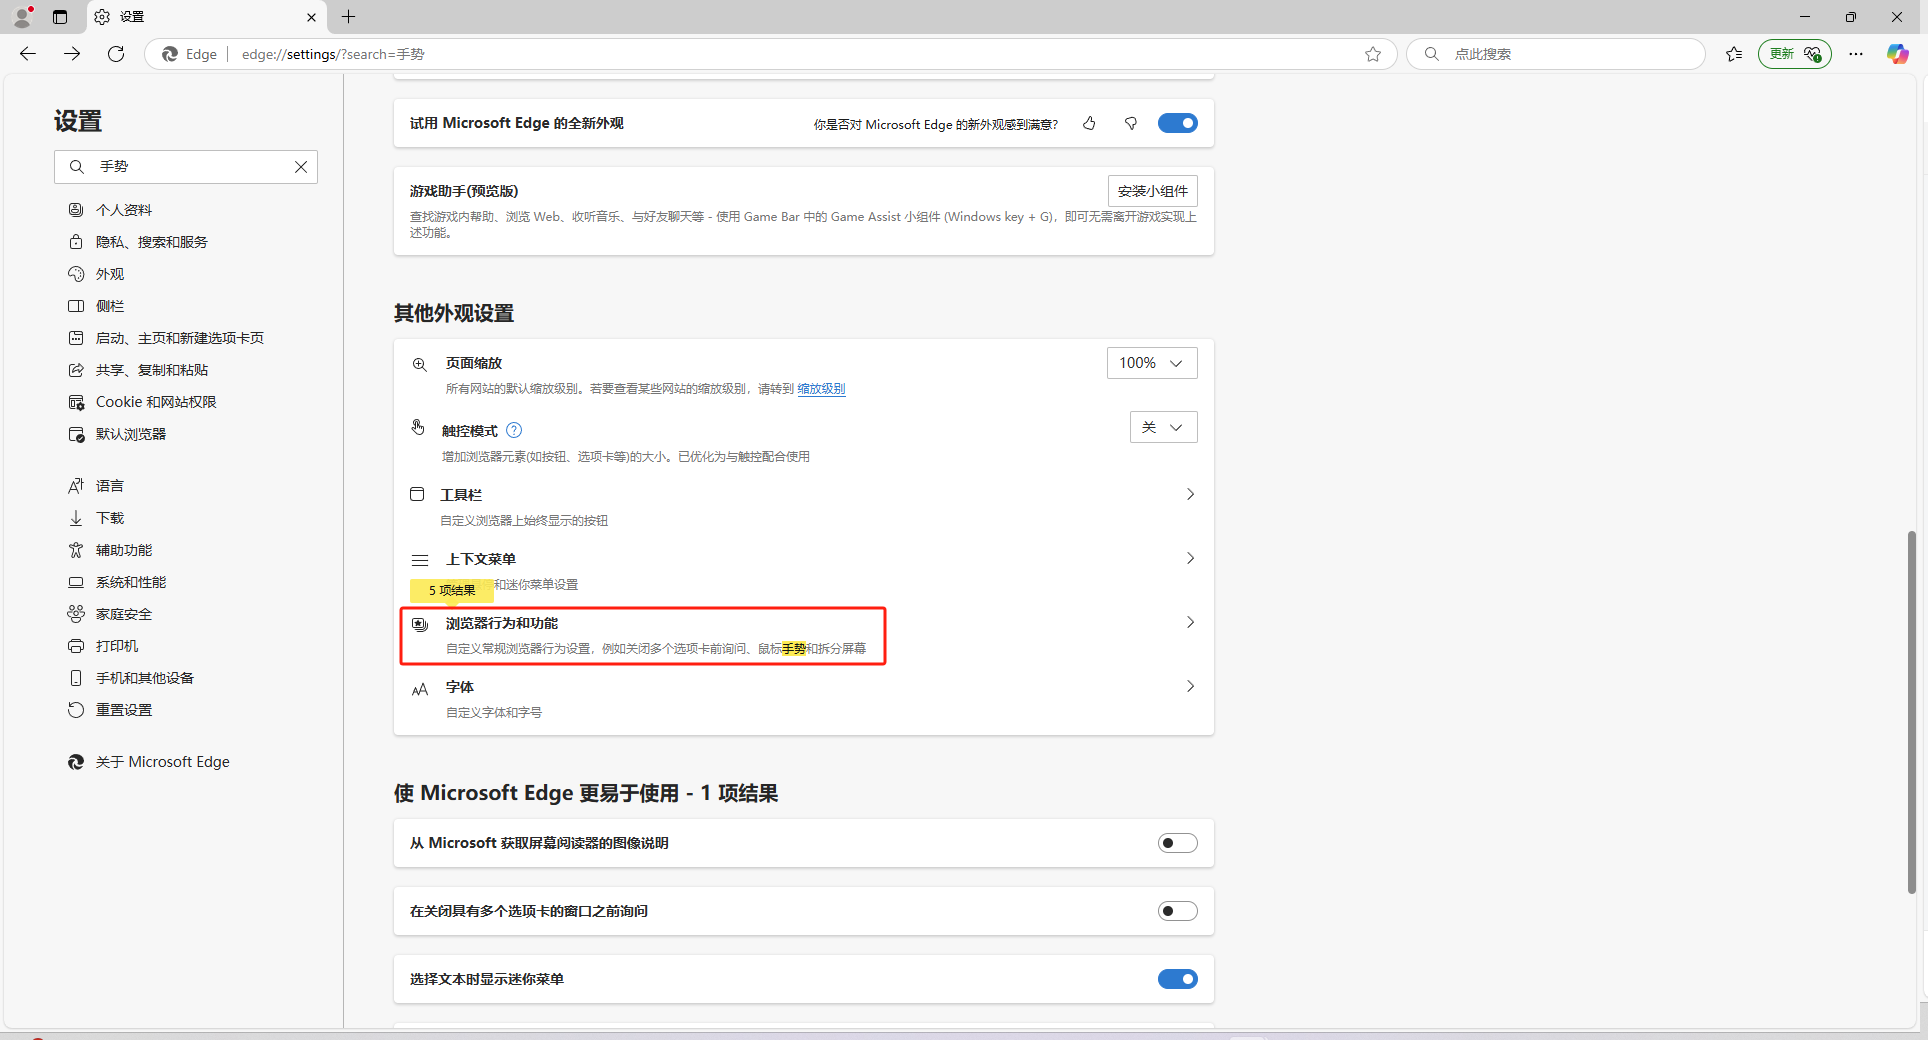Click the green 更新 button
This screenshot has width=1928, height=1040.
[x=1795, y=54]
